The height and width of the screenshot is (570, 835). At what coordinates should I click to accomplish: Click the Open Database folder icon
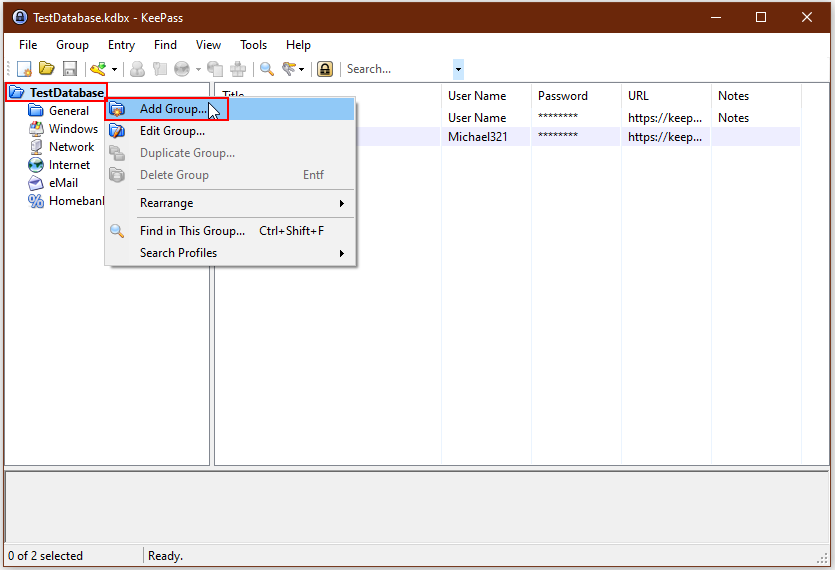[47, 69]
